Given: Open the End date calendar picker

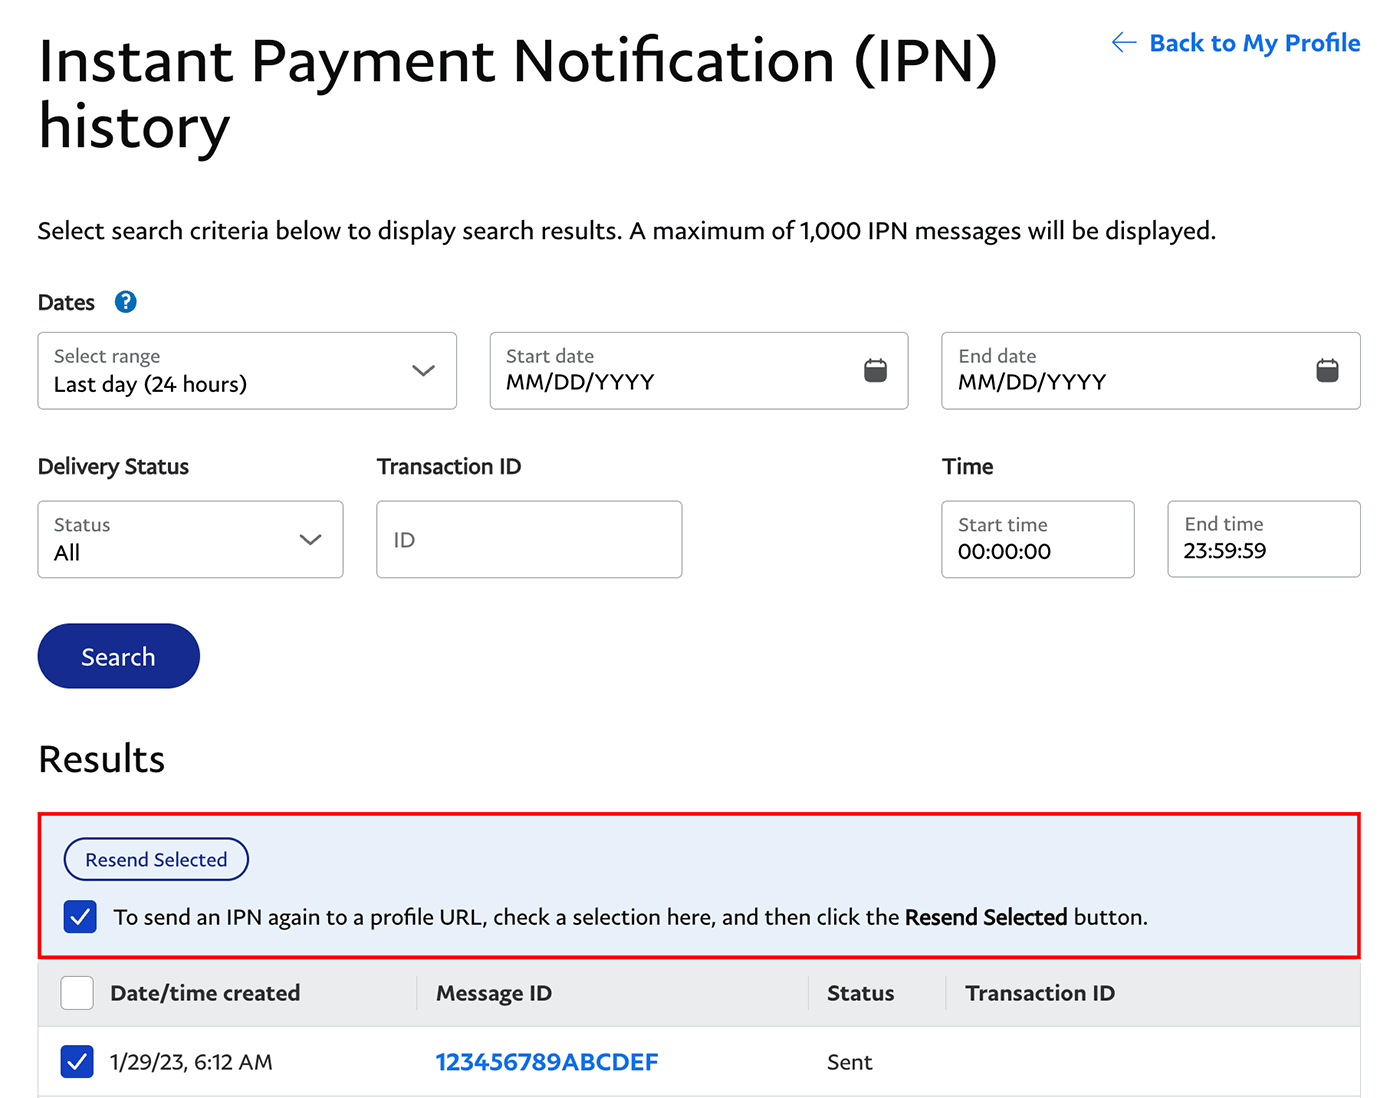Looking at the screenshot, I should (1327, 369).
